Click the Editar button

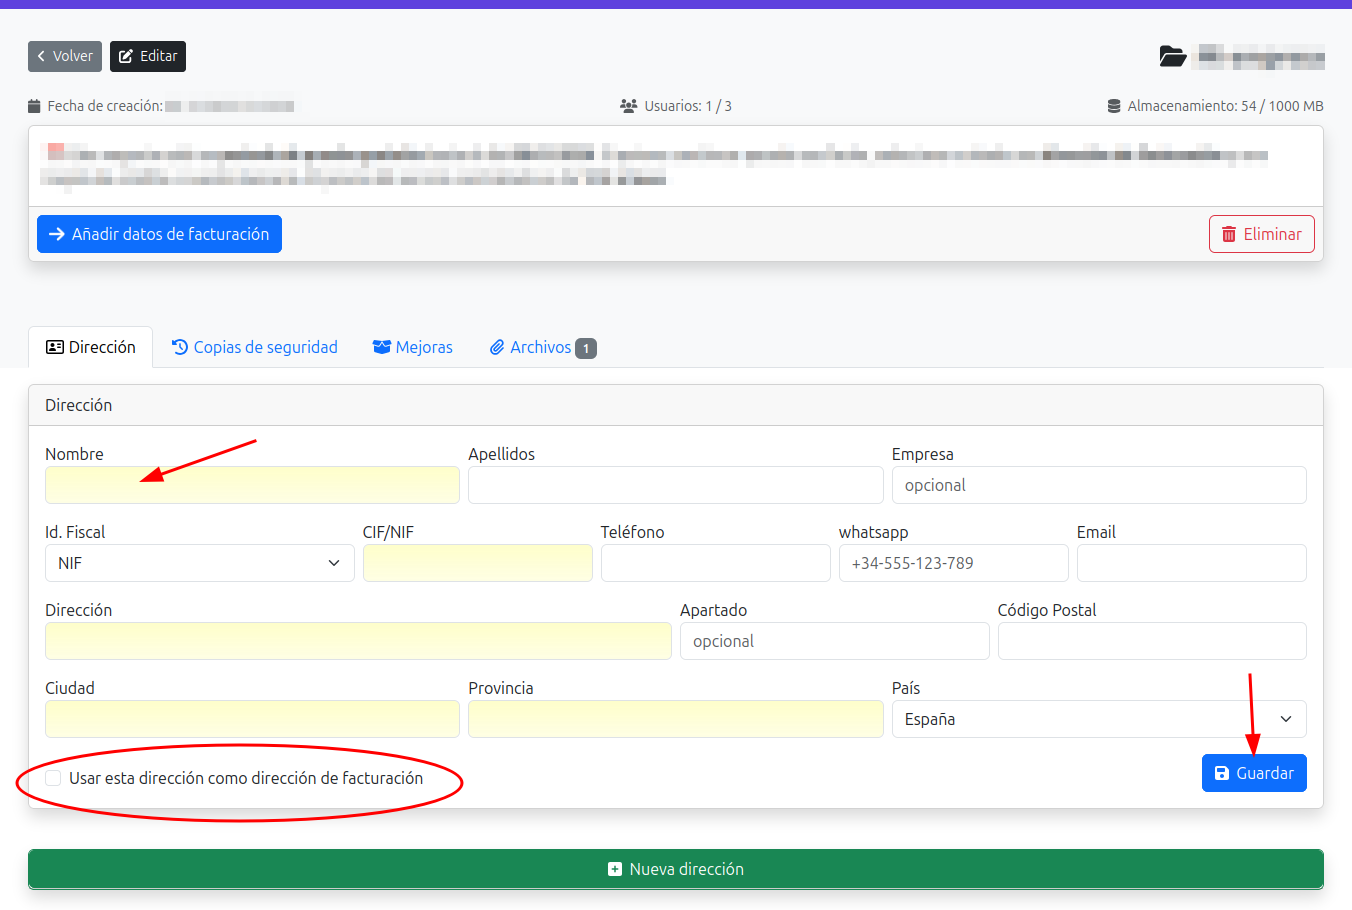point(148,56)
